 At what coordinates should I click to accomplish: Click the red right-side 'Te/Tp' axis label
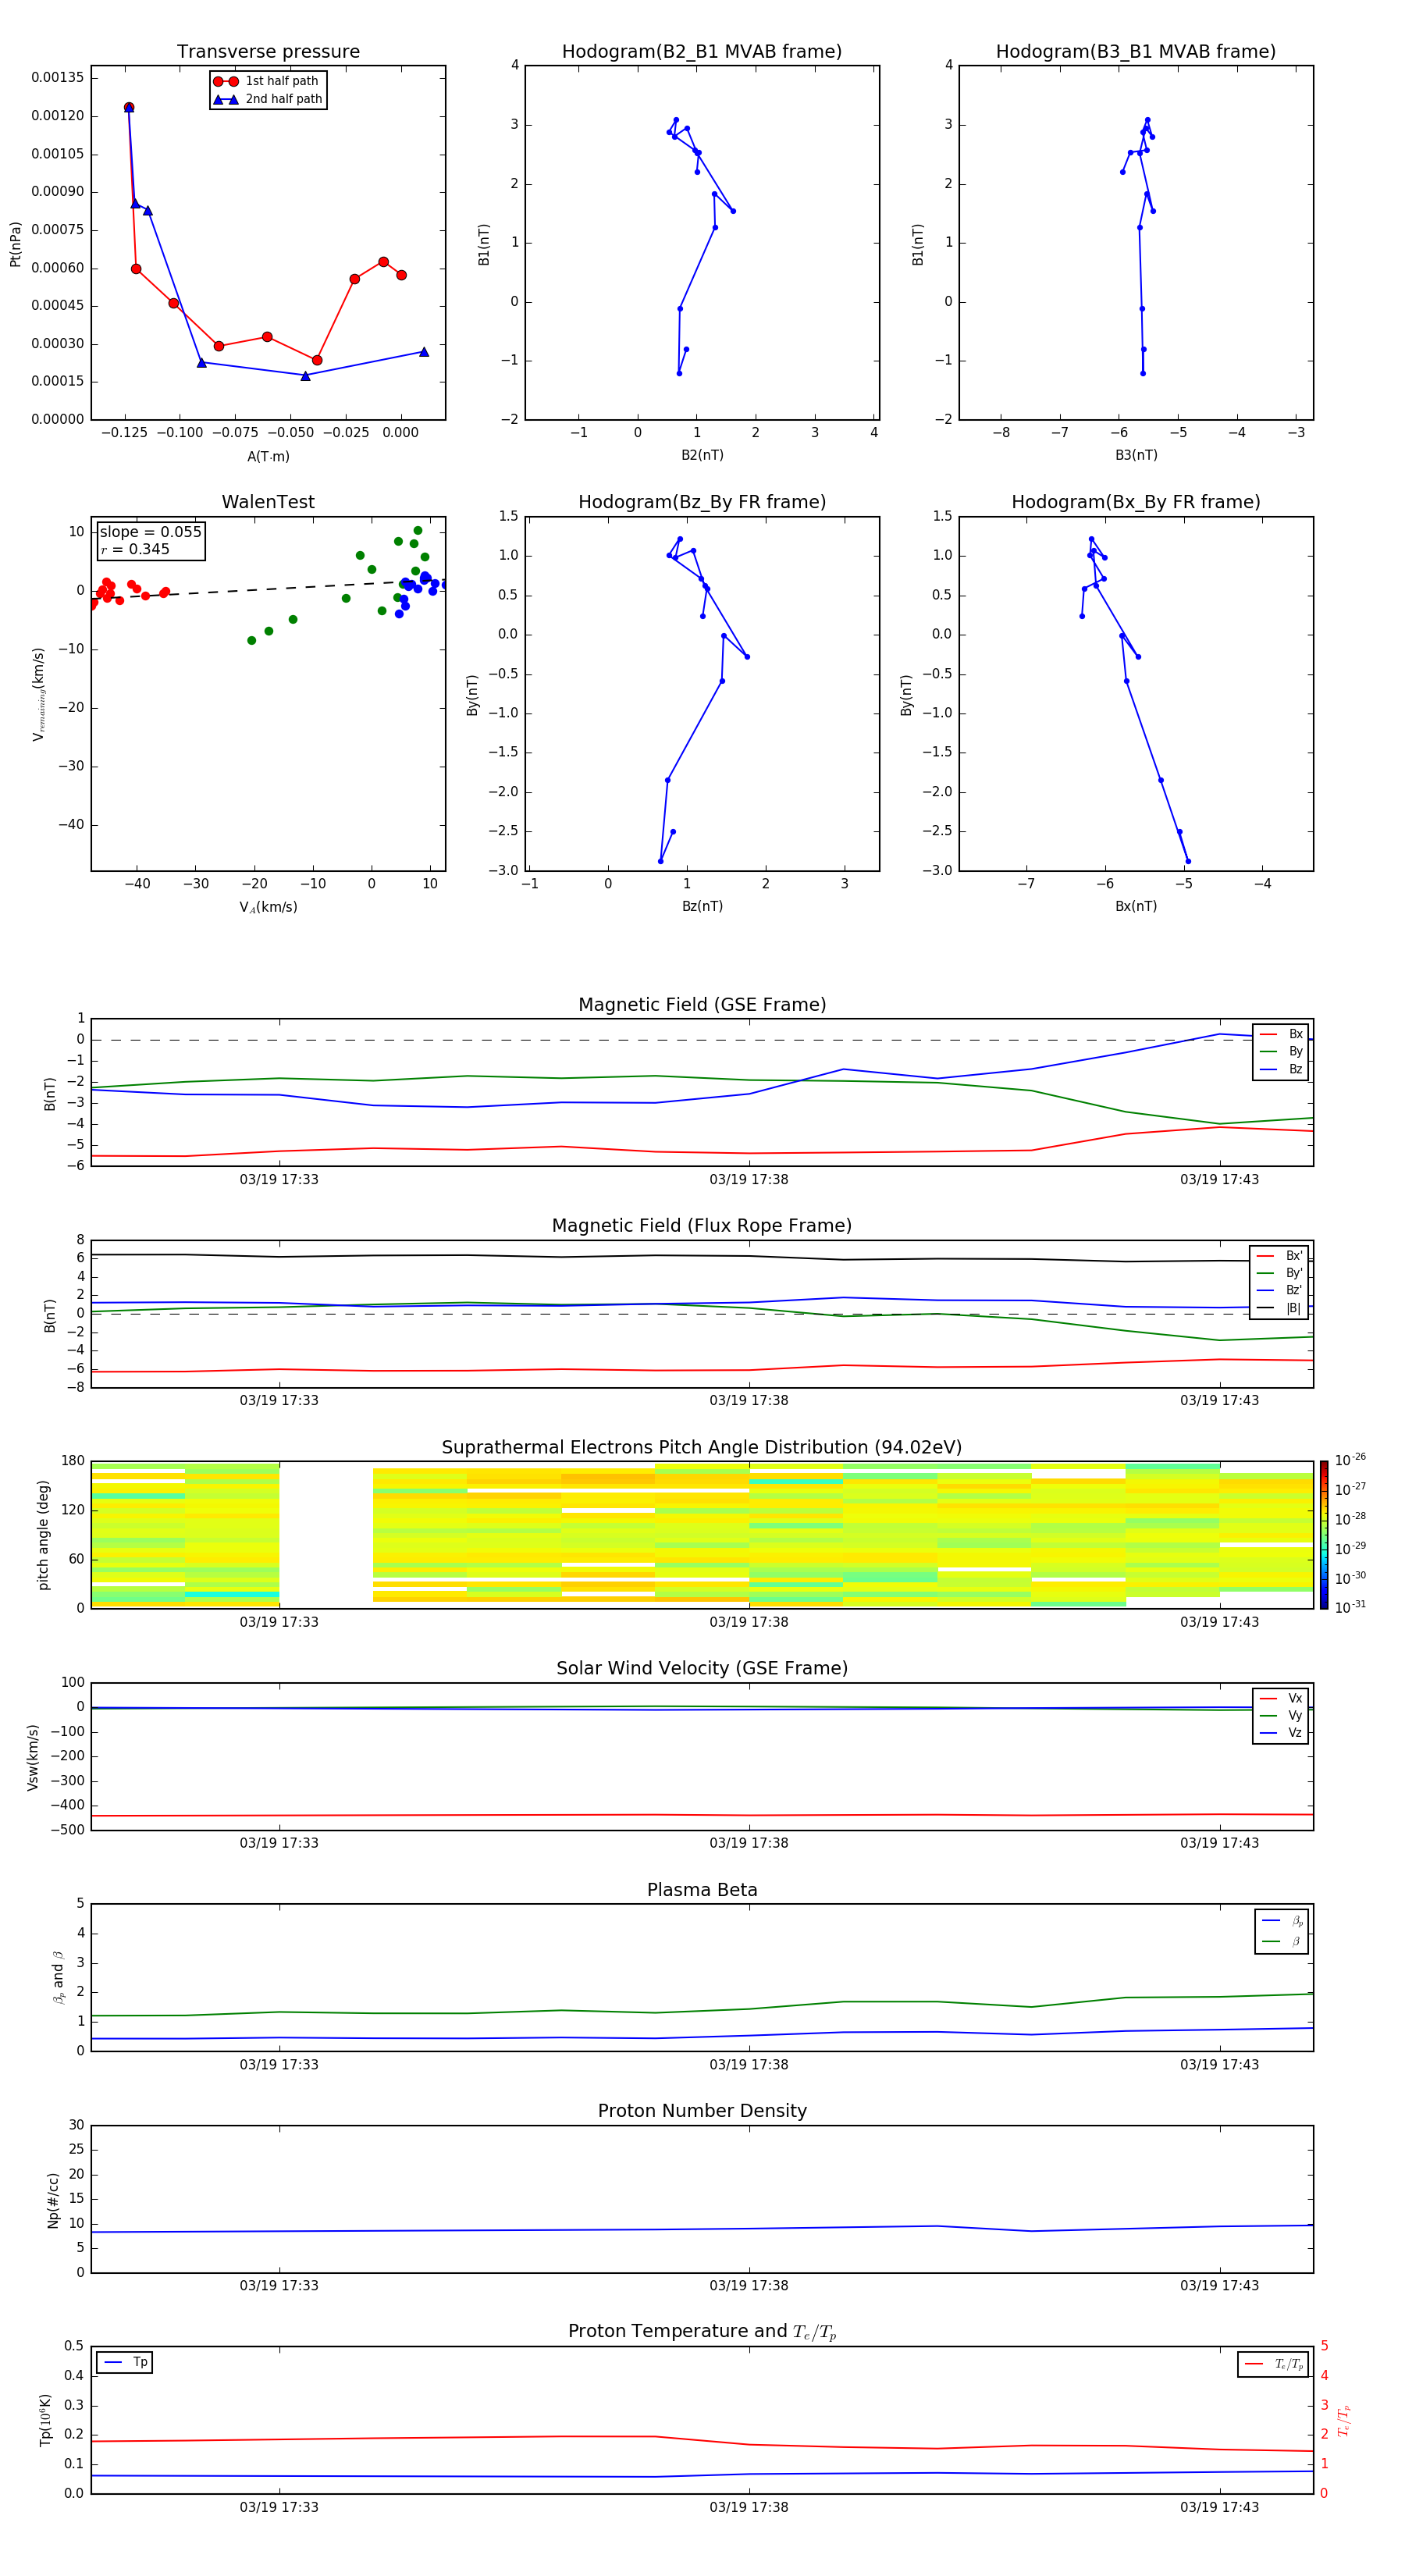coord(1344,2420)
